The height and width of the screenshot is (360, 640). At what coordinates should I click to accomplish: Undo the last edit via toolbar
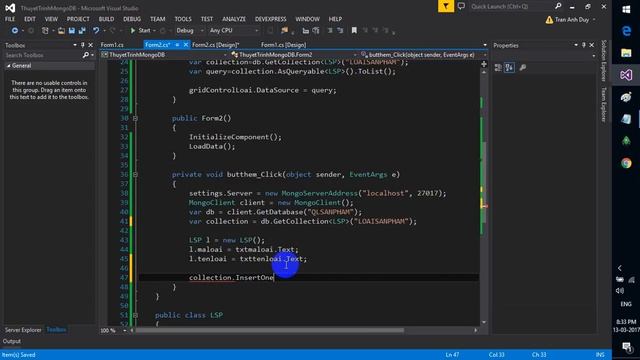click(96, 31)
